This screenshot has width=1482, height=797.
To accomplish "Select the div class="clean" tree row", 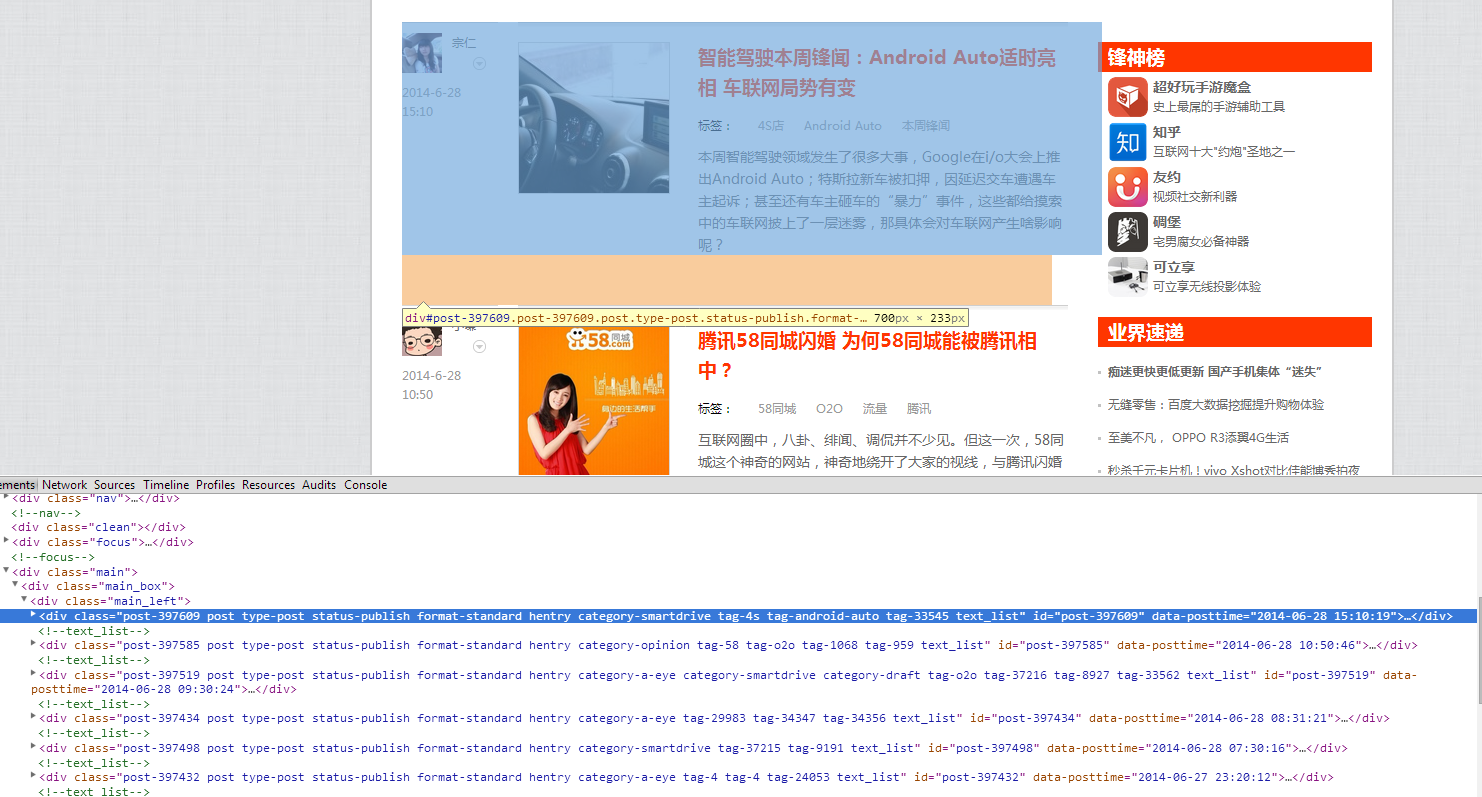I will 98,527.
